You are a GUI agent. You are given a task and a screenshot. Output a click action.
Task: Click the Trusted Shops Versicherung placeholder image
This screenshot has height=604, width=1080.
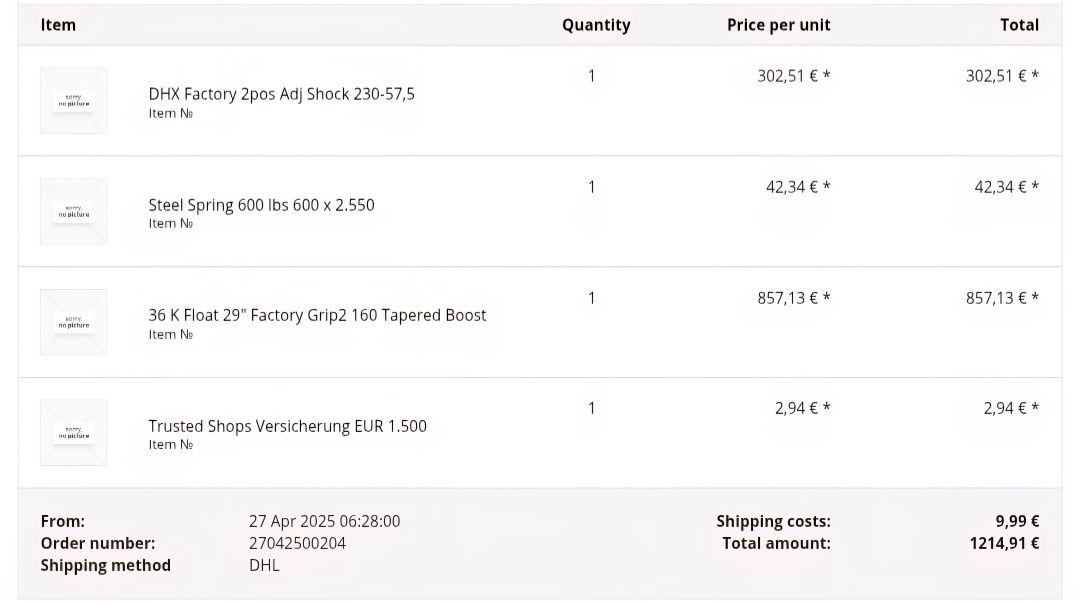74,433
